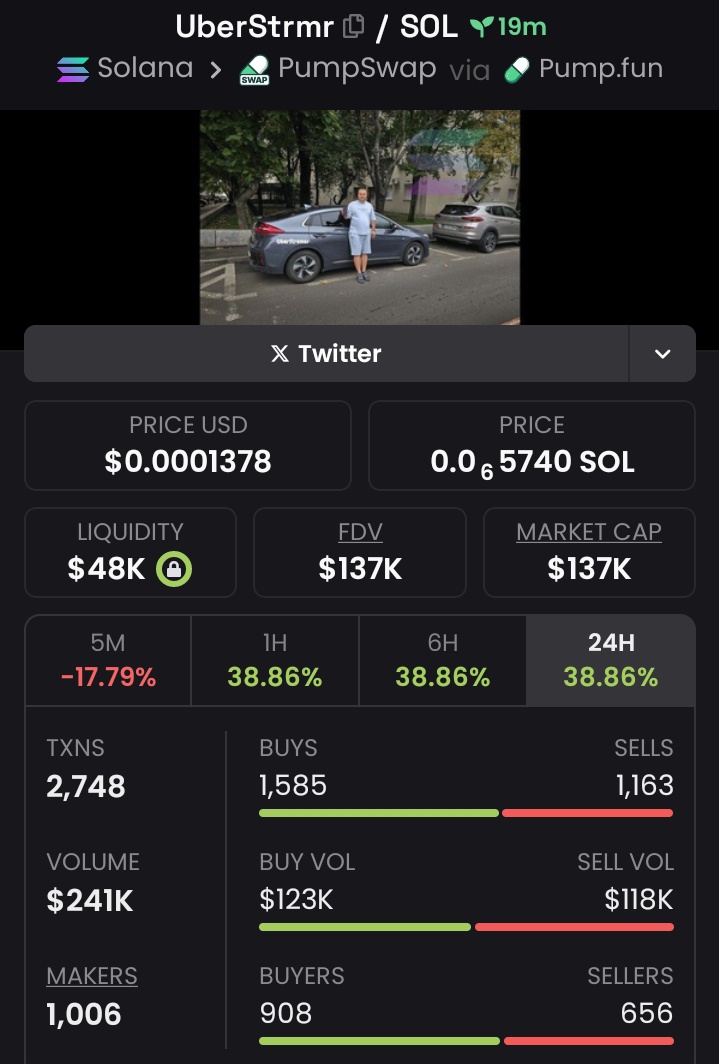Expand the social links chevron dropdown
This screenshot has height=1064, width=719.
[662, 354]
